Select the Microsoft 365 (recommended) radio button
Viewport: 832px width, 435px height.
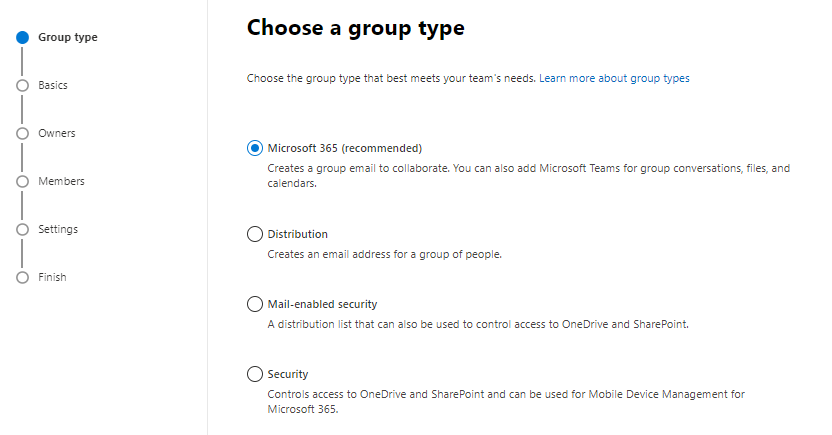click(254, 148)
